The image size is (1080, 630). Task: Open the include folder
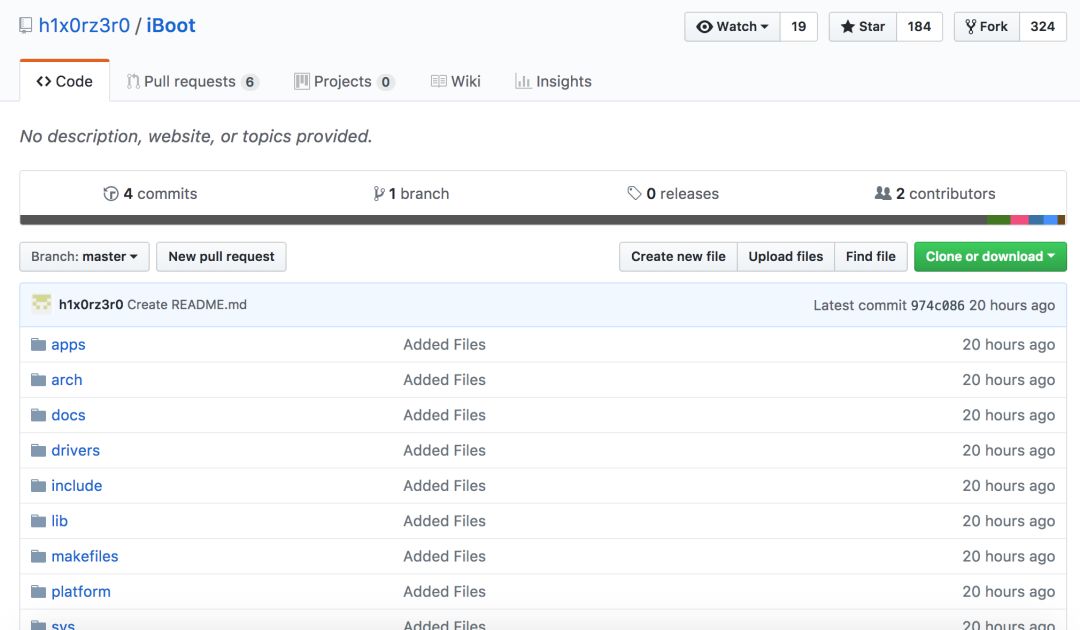click(76, 485)
